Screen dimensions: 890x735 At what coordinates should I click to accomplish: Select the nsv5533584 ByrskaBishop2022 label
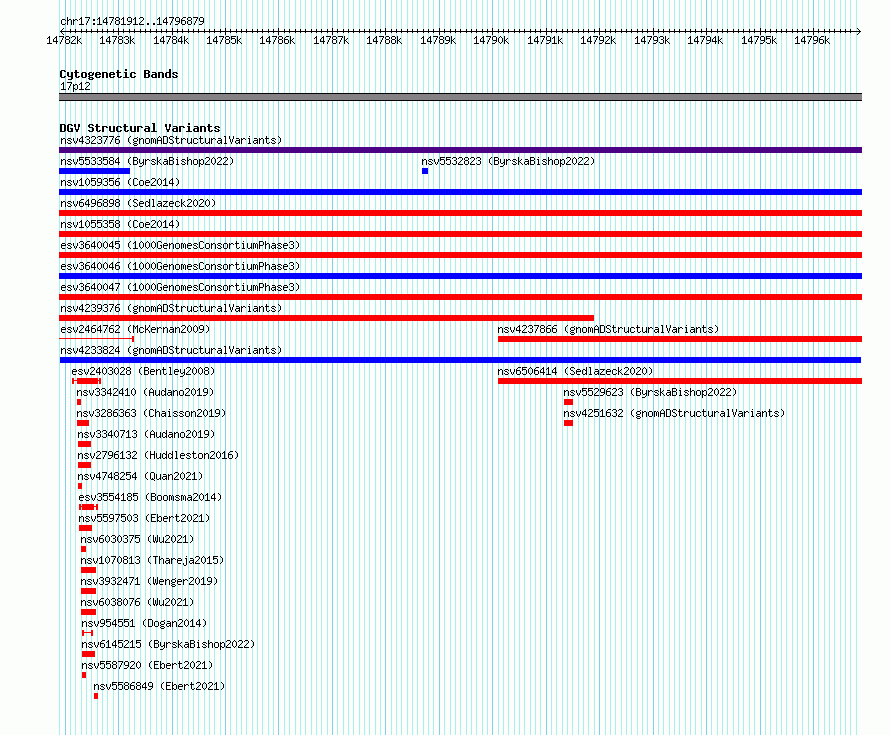[147, 161]
